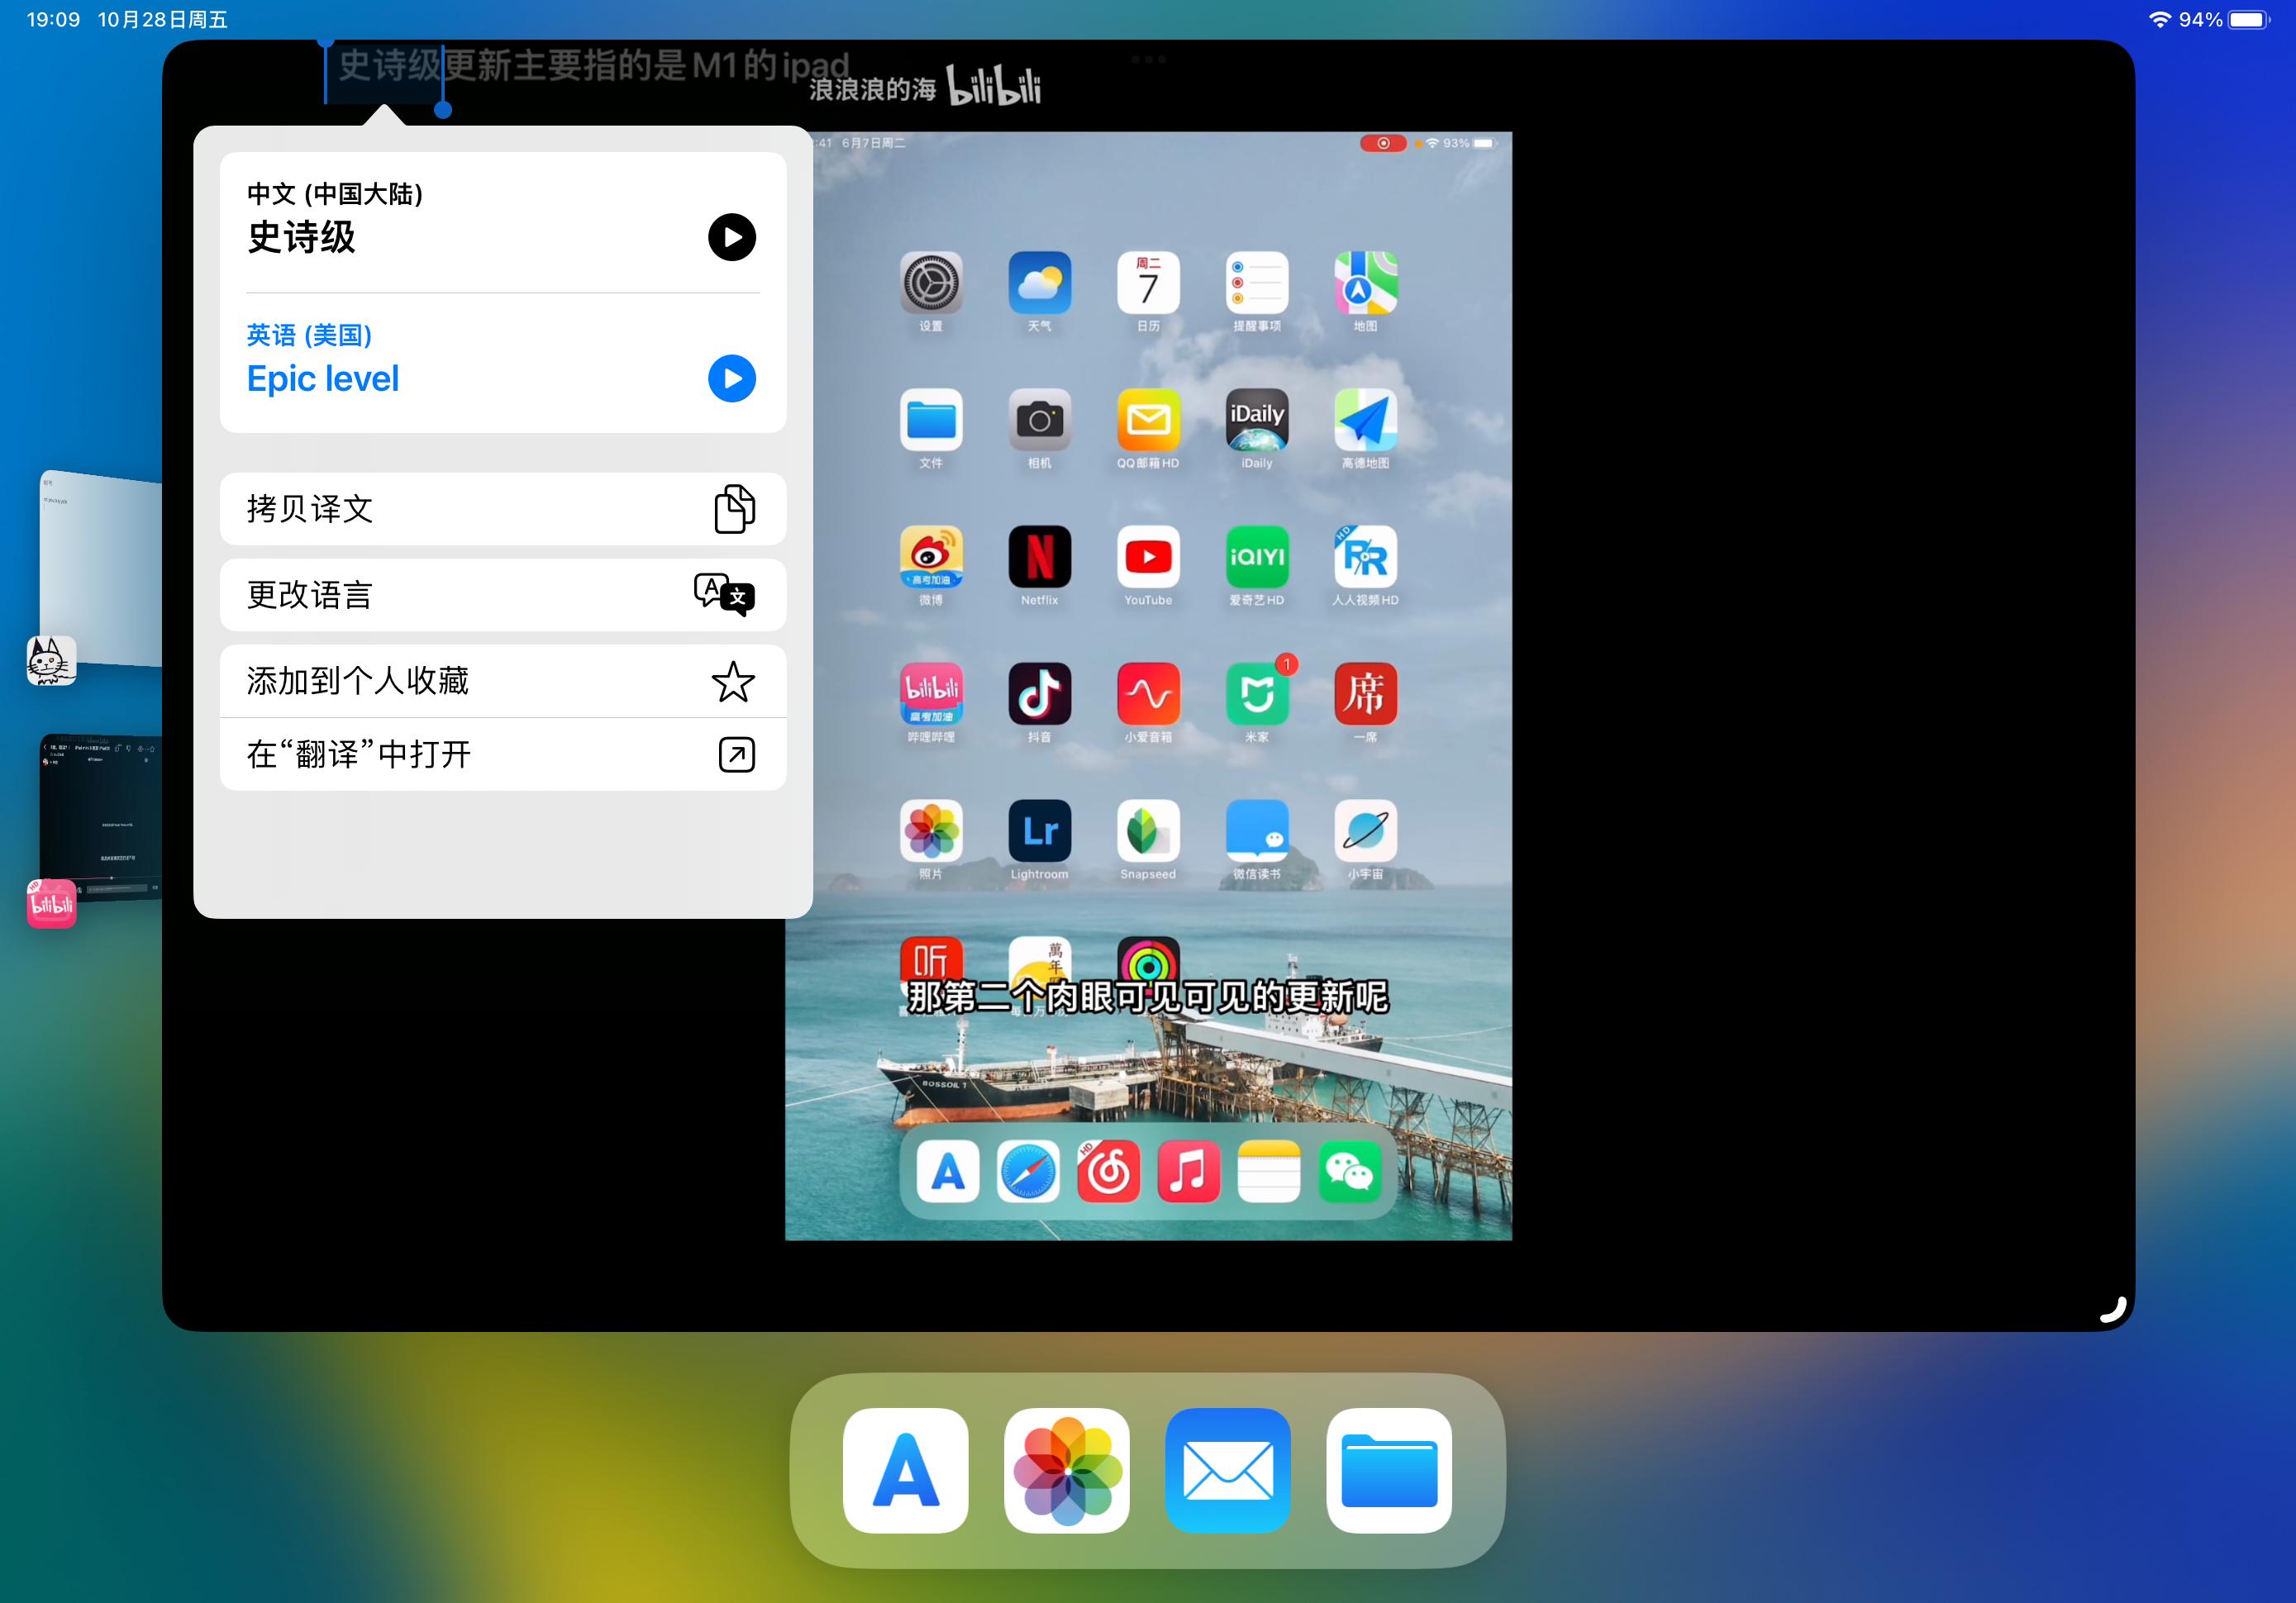Tap the blue Epic level translation text
The width and height of the screenshot is (2296, 1603).
[x=323, y=379]
